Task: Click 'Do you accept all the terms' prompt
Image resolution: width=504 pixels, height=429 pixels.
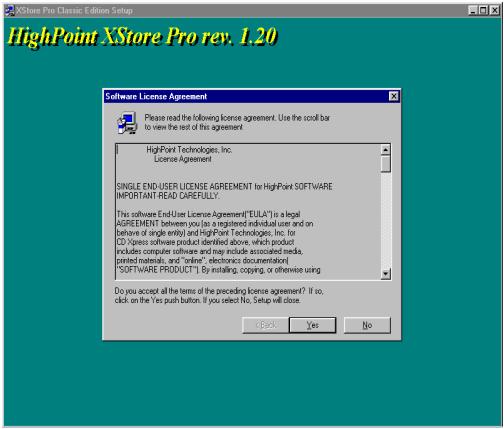Action: pos(219,296)
